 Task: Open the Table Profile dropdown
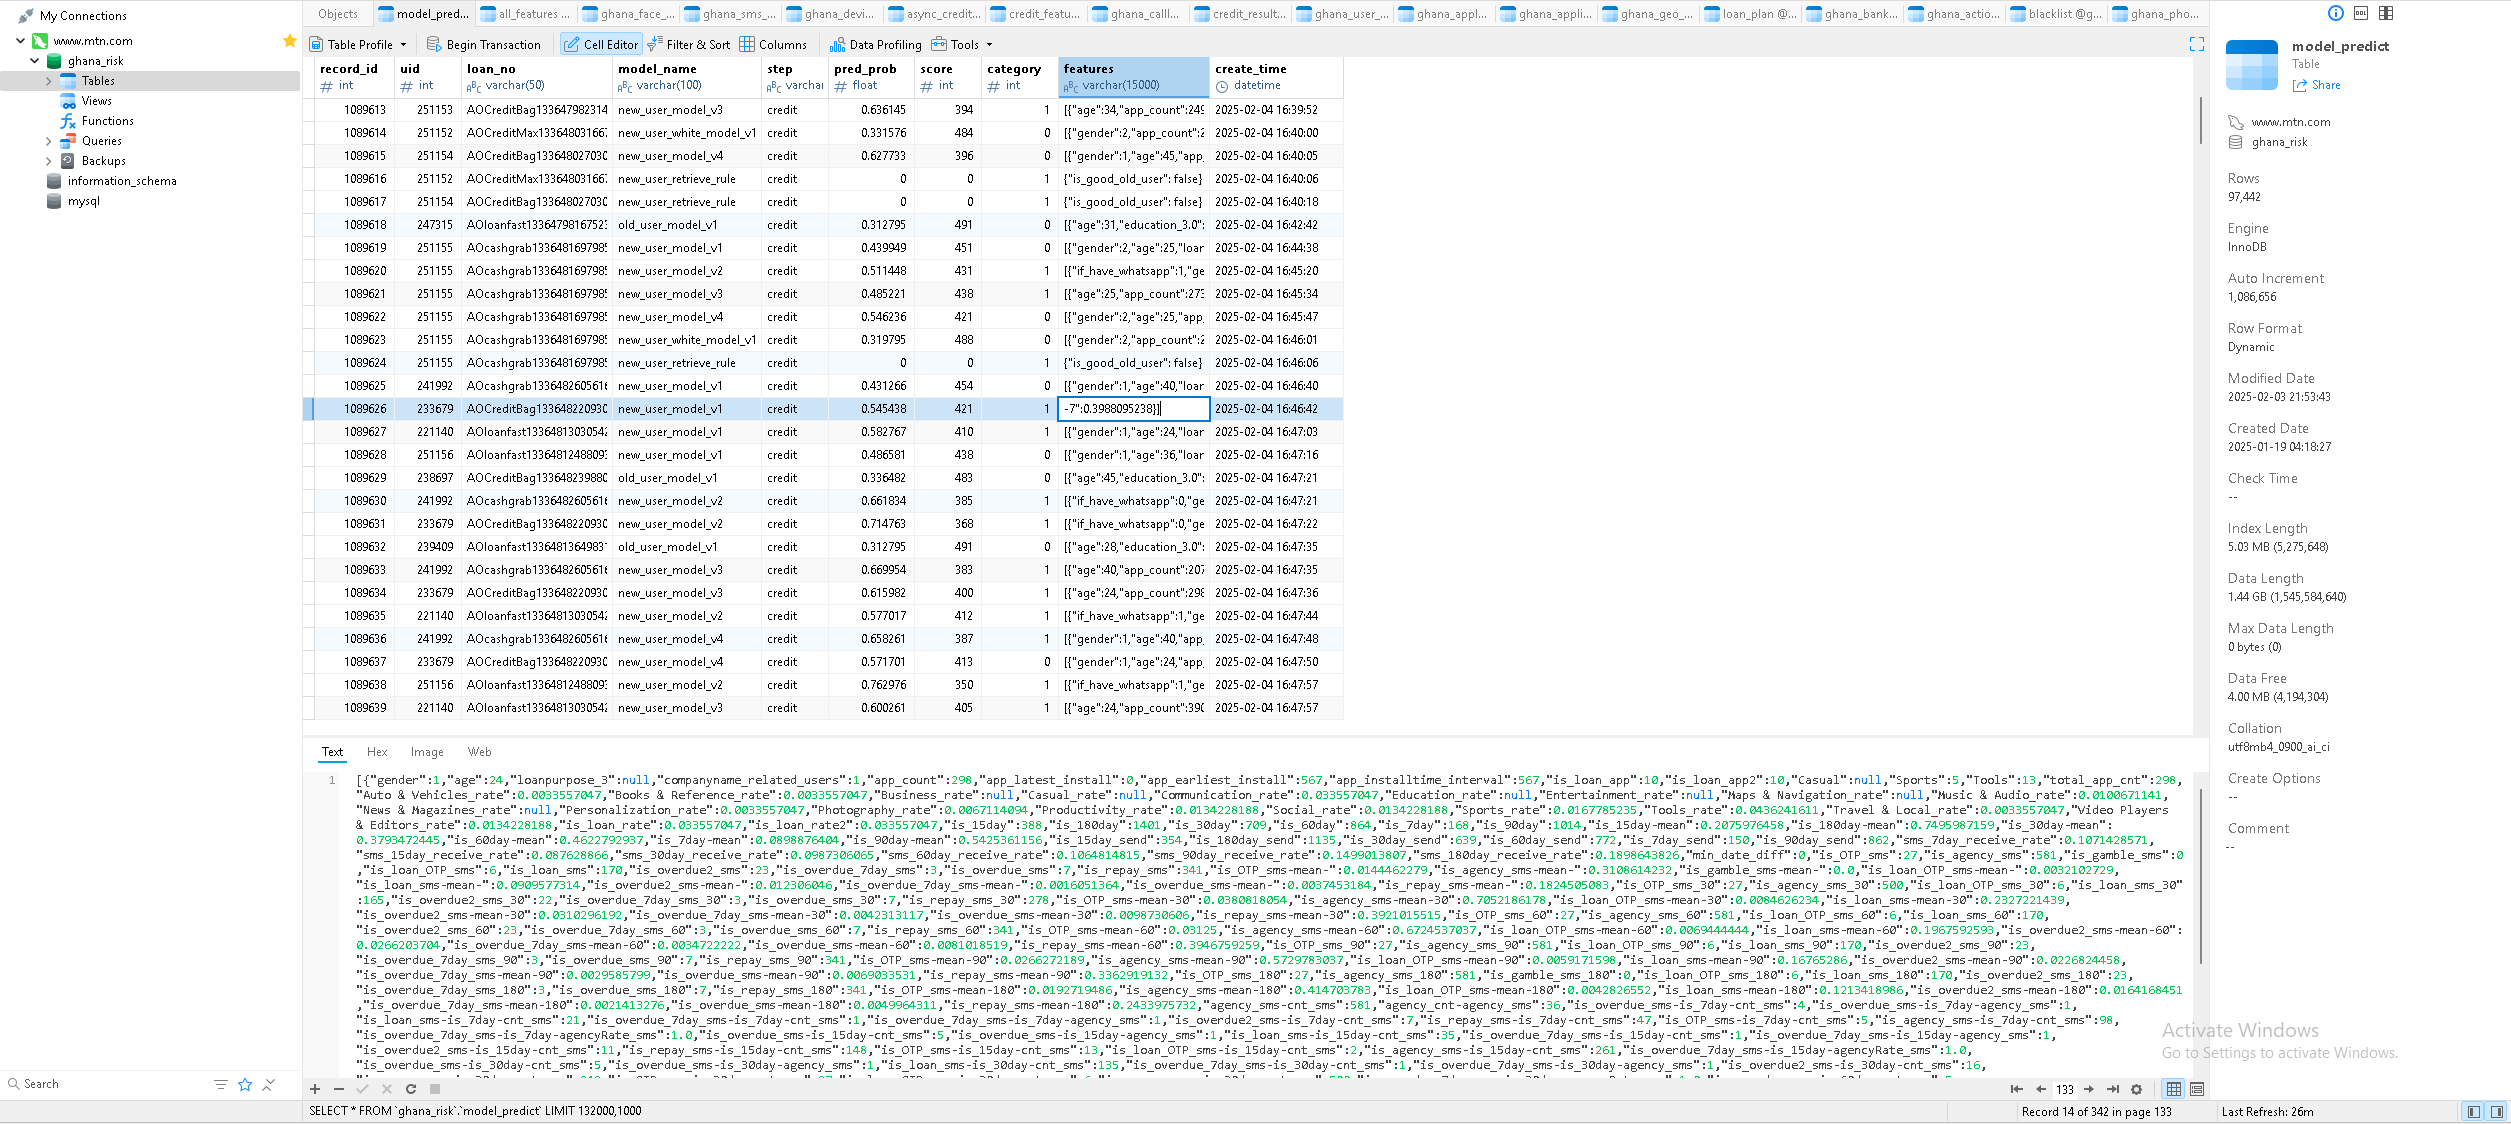coord(358,44)
